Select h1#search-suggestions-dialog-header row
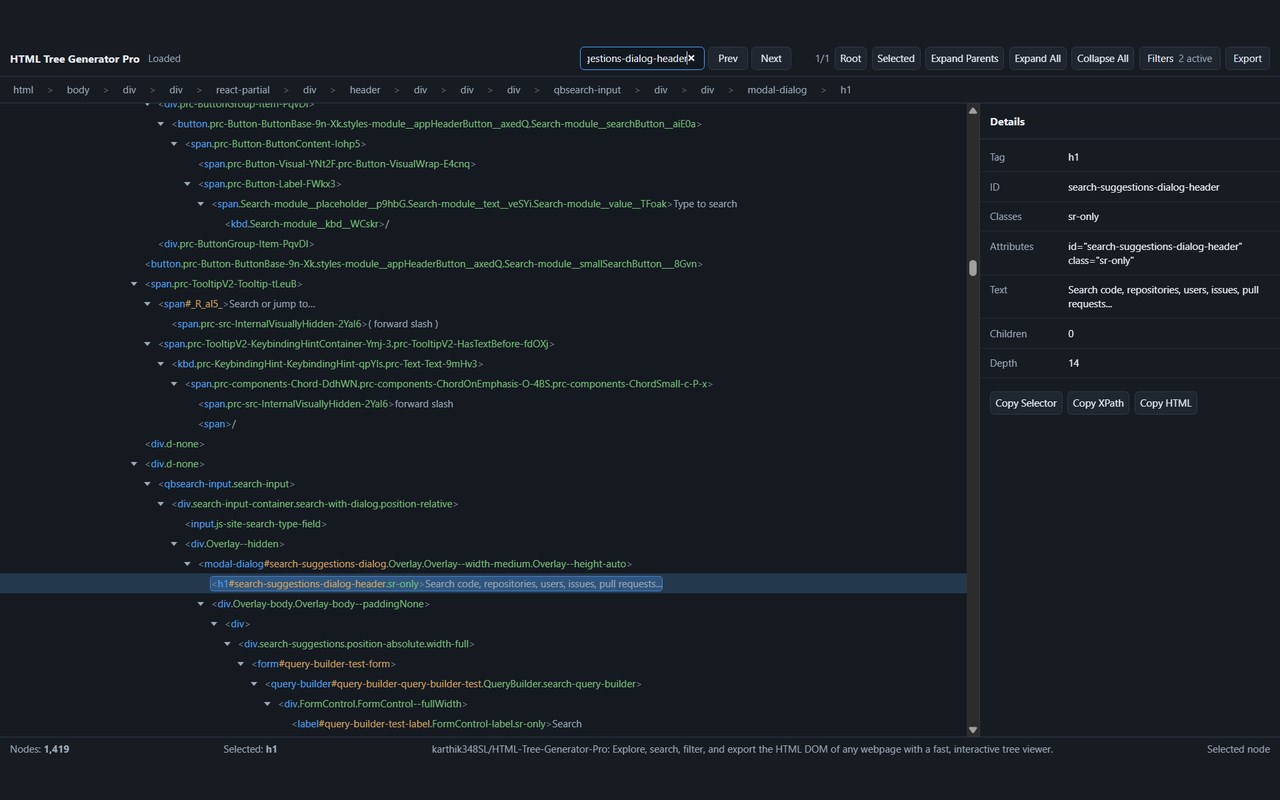1280x800 pixels. click(436, 584)
